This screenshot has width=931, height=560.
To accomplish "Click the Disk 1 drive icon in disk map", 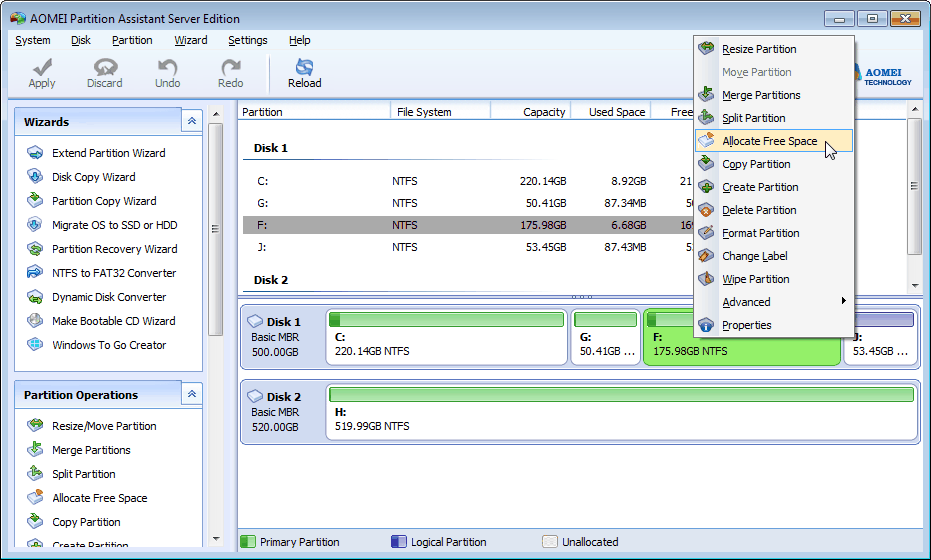I will coord(255,321).
